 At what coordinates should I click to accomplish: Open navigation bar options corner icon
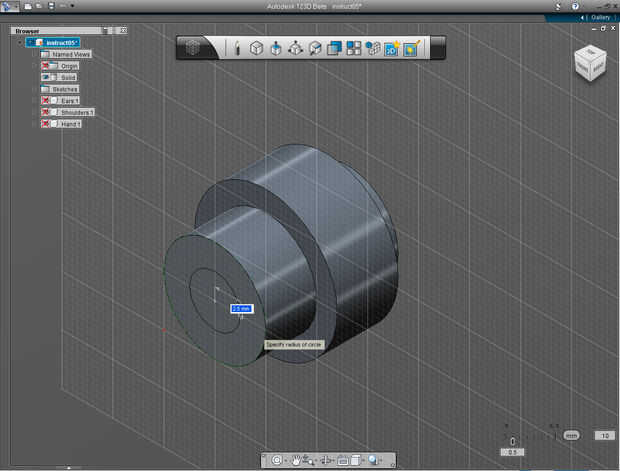point(392,465)
